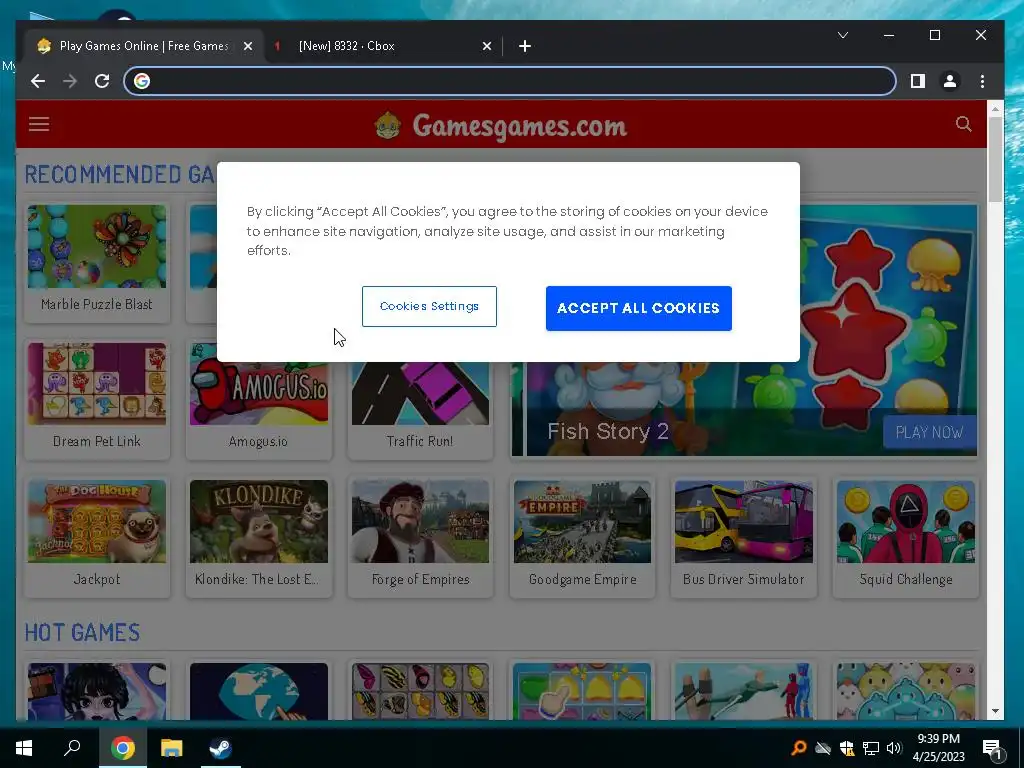The image size is (1024, 768).
Task: Open Squid Challenge game card
Action: 906,537
